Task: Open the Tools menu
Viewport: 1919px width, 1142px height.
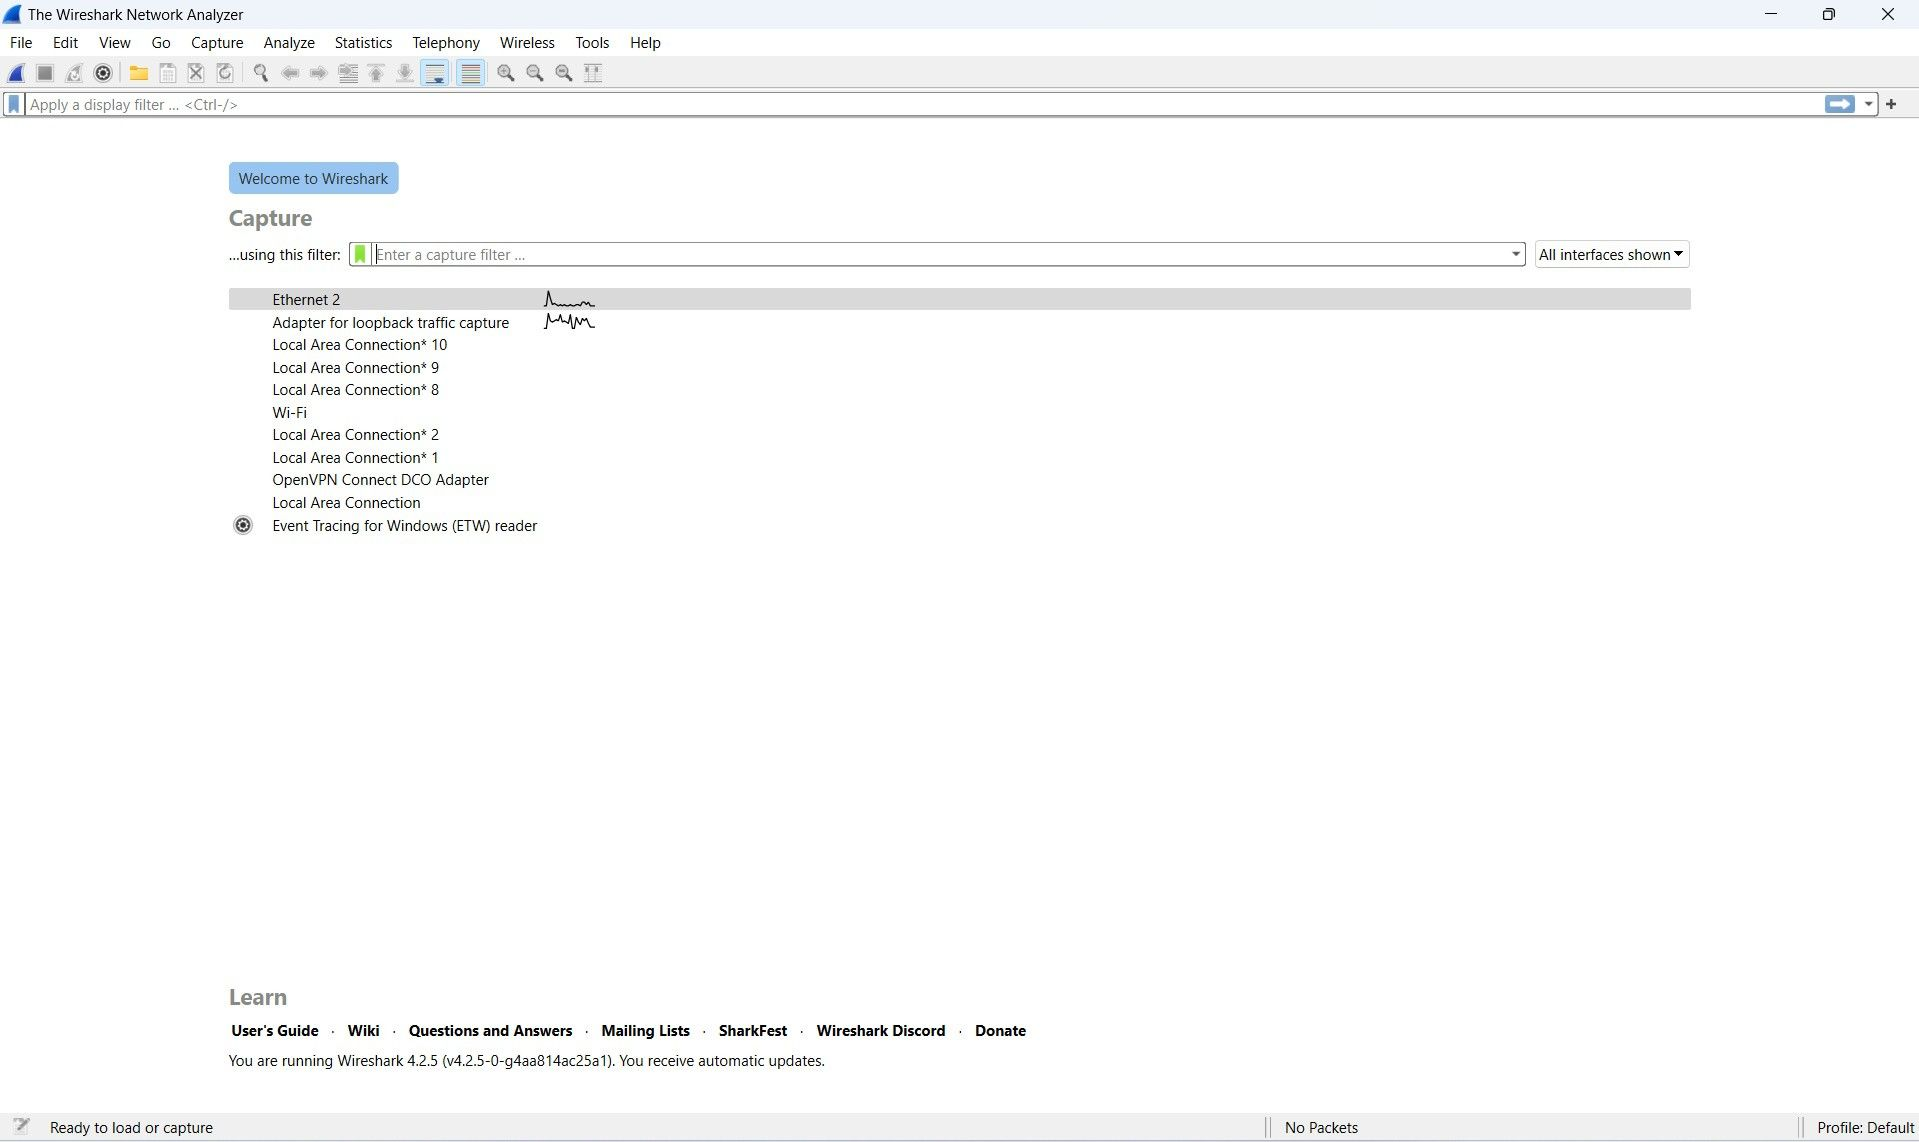Action: pos(592,43)
